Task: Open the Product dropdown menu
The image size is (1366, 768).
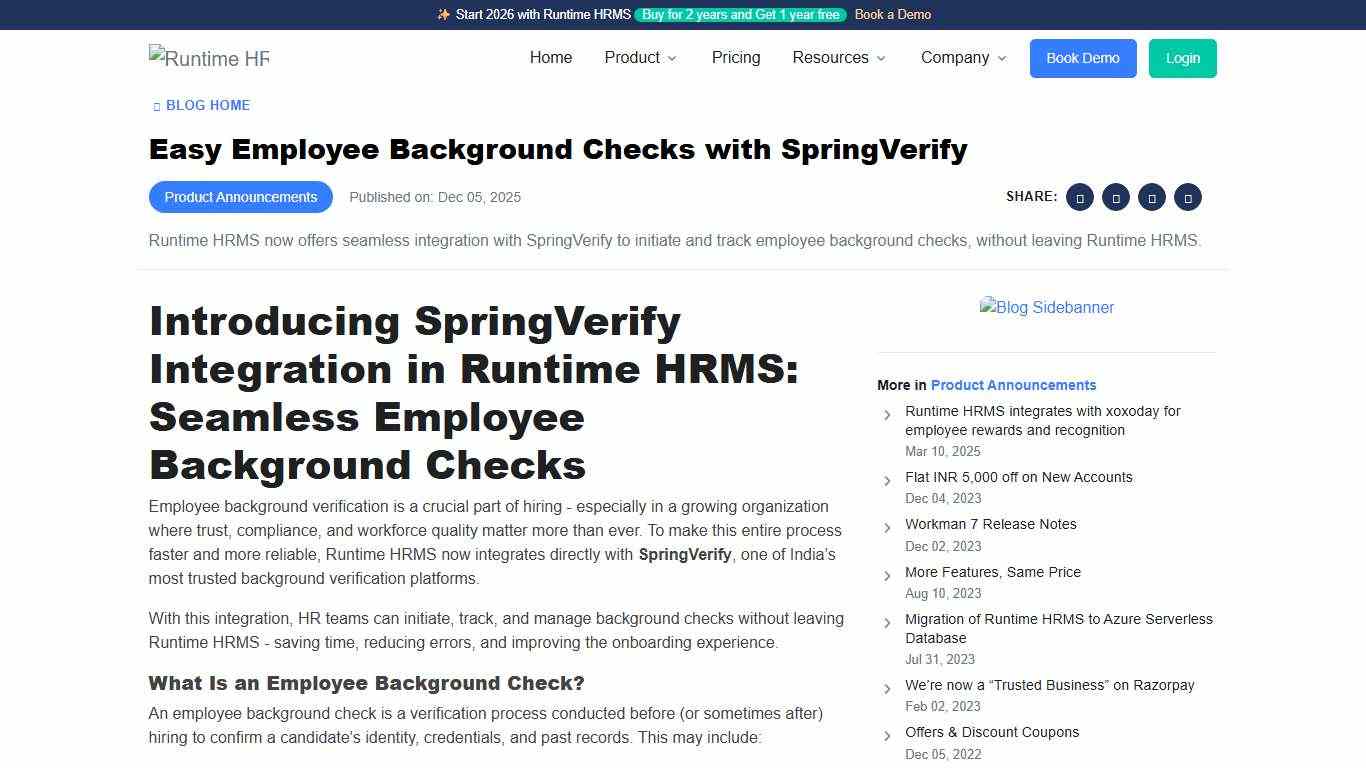Action: point(640,58)
